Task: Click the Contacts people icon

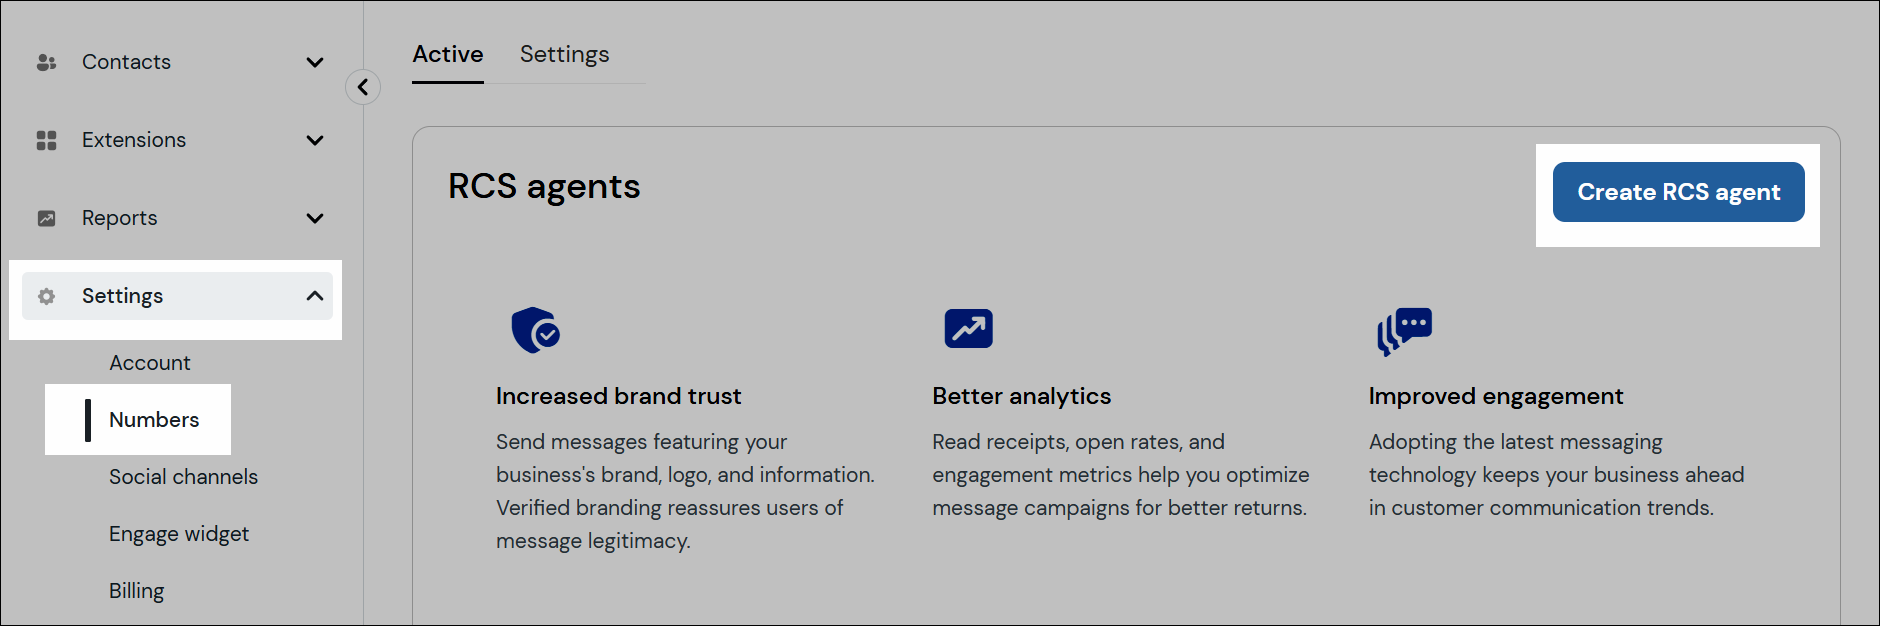Action: pos(46,62)
